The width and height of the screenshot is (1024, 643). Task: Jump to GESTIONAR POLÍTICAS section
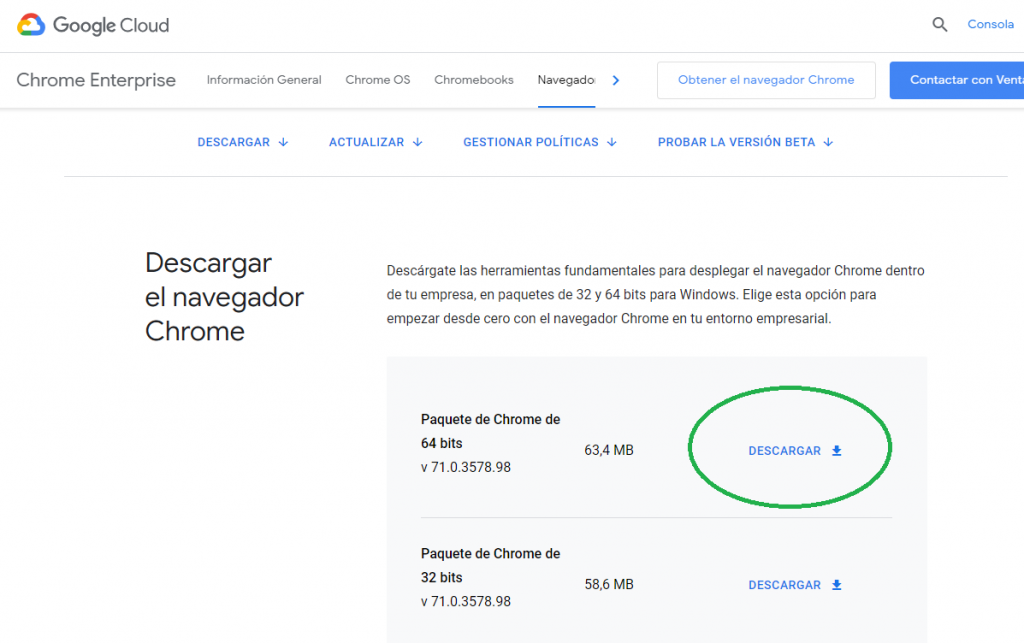(x=539, y=142)
